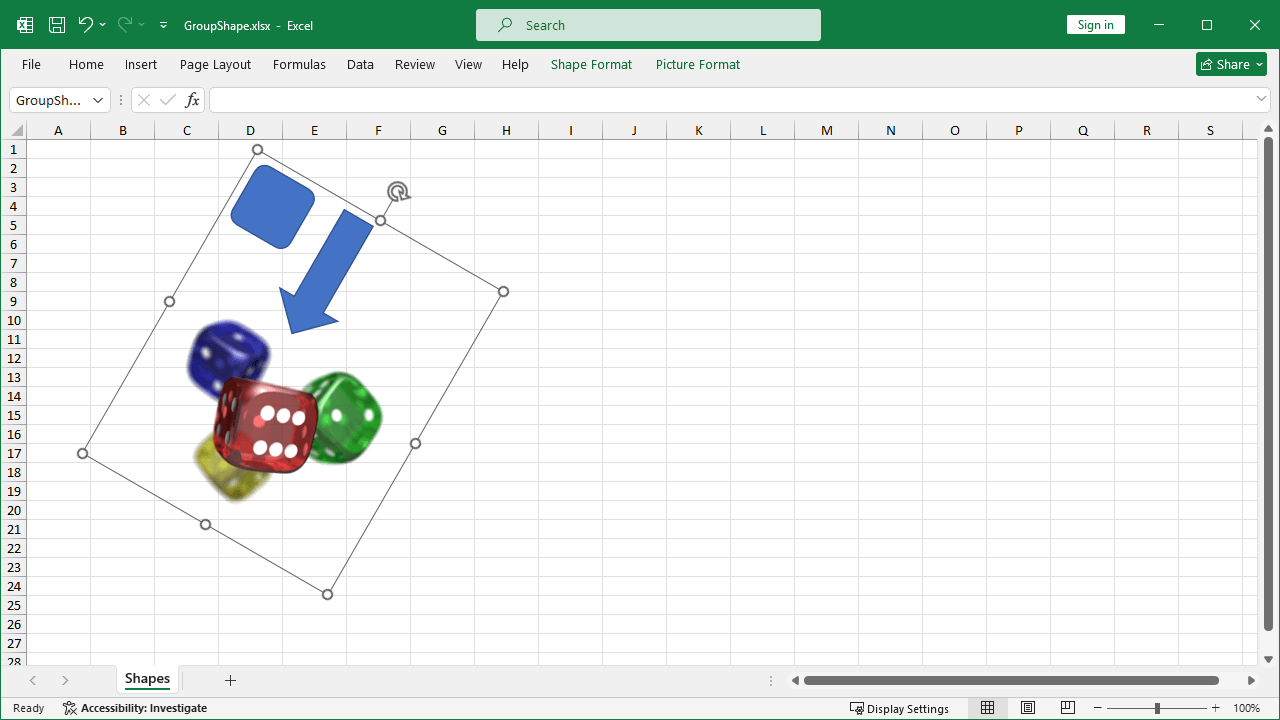Click the Undo arrow icon

pyautogui.click(x=85, y=25)
